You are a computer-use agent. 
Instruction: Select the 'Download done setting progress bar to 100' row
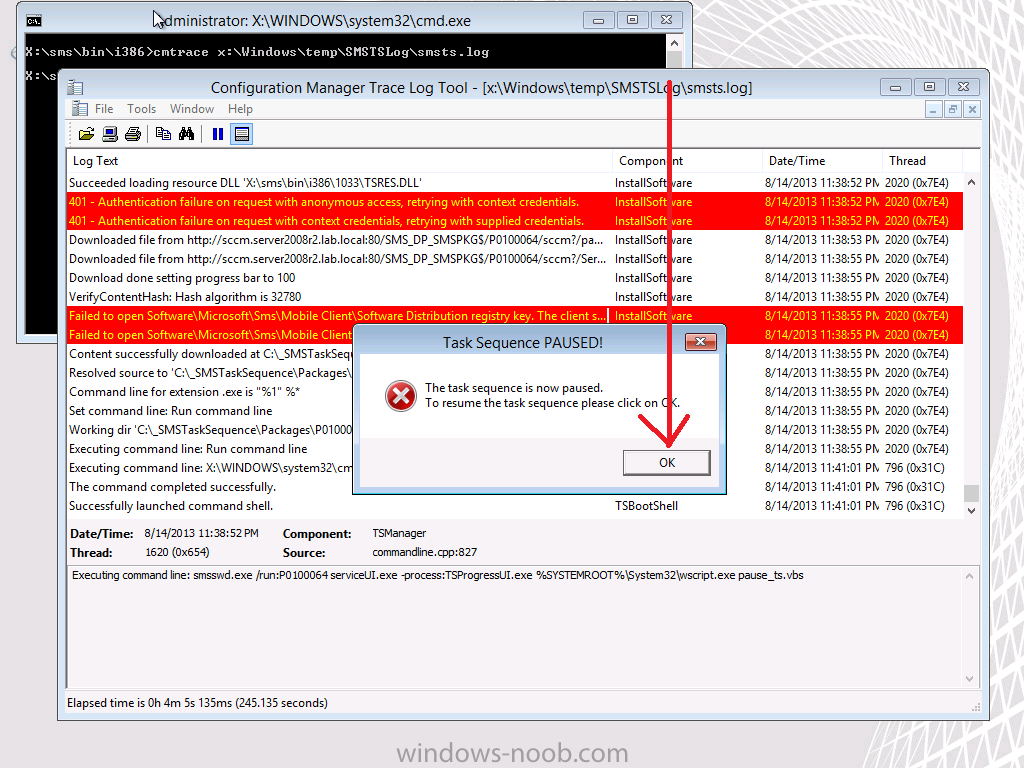click(x=515, y=278)
